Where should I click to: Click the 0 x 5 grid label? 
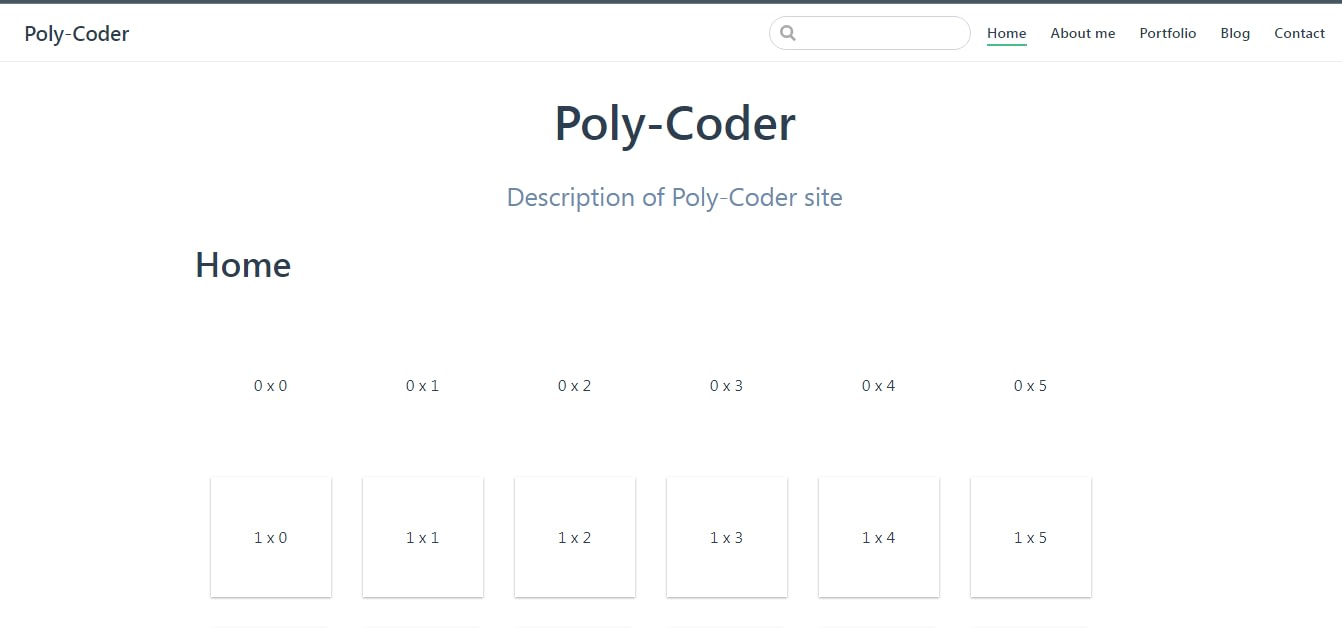(x=1030, y=385)
